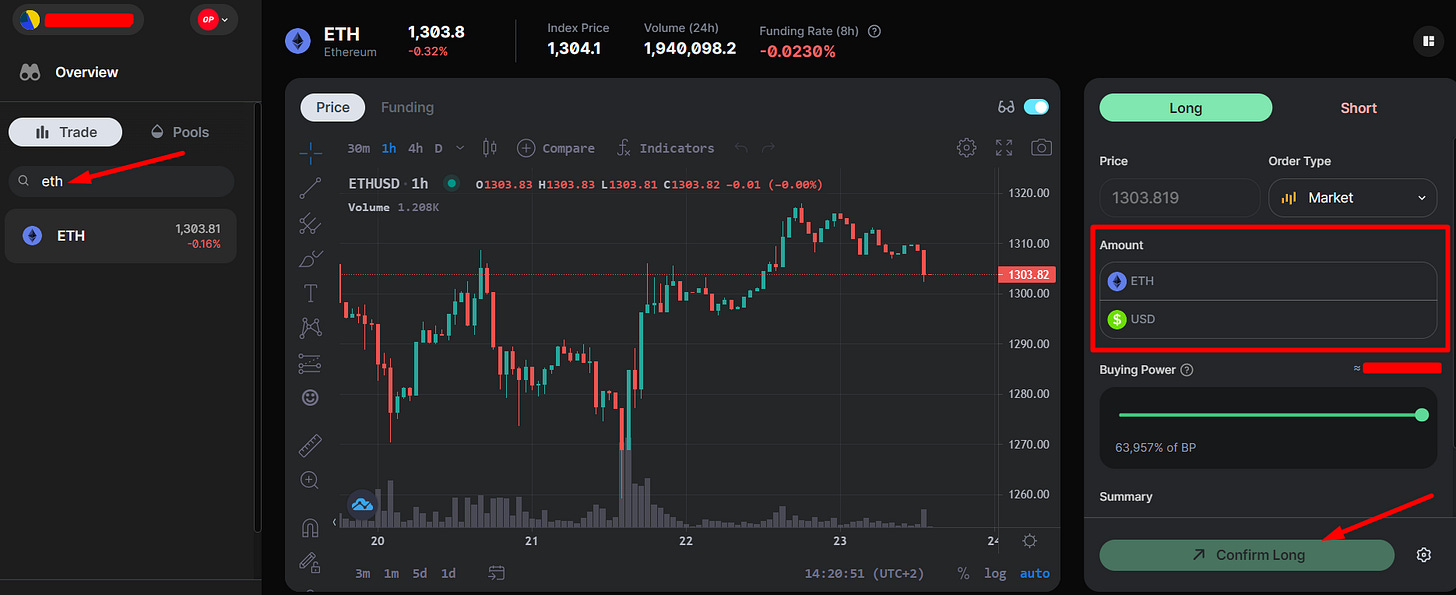Open the Pools section
This screenshot has width=1456, height=595.
pos(179,131)
